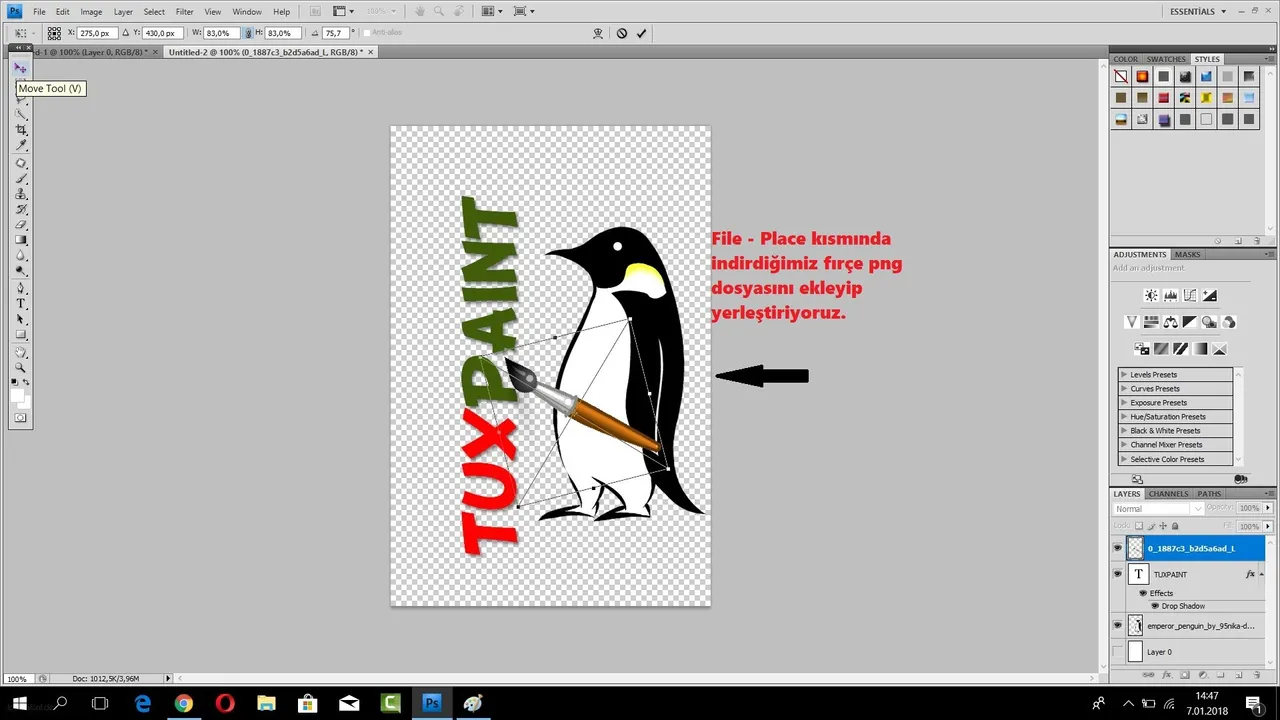Click the Color Balance adjustment icon

pos(1170,322)
